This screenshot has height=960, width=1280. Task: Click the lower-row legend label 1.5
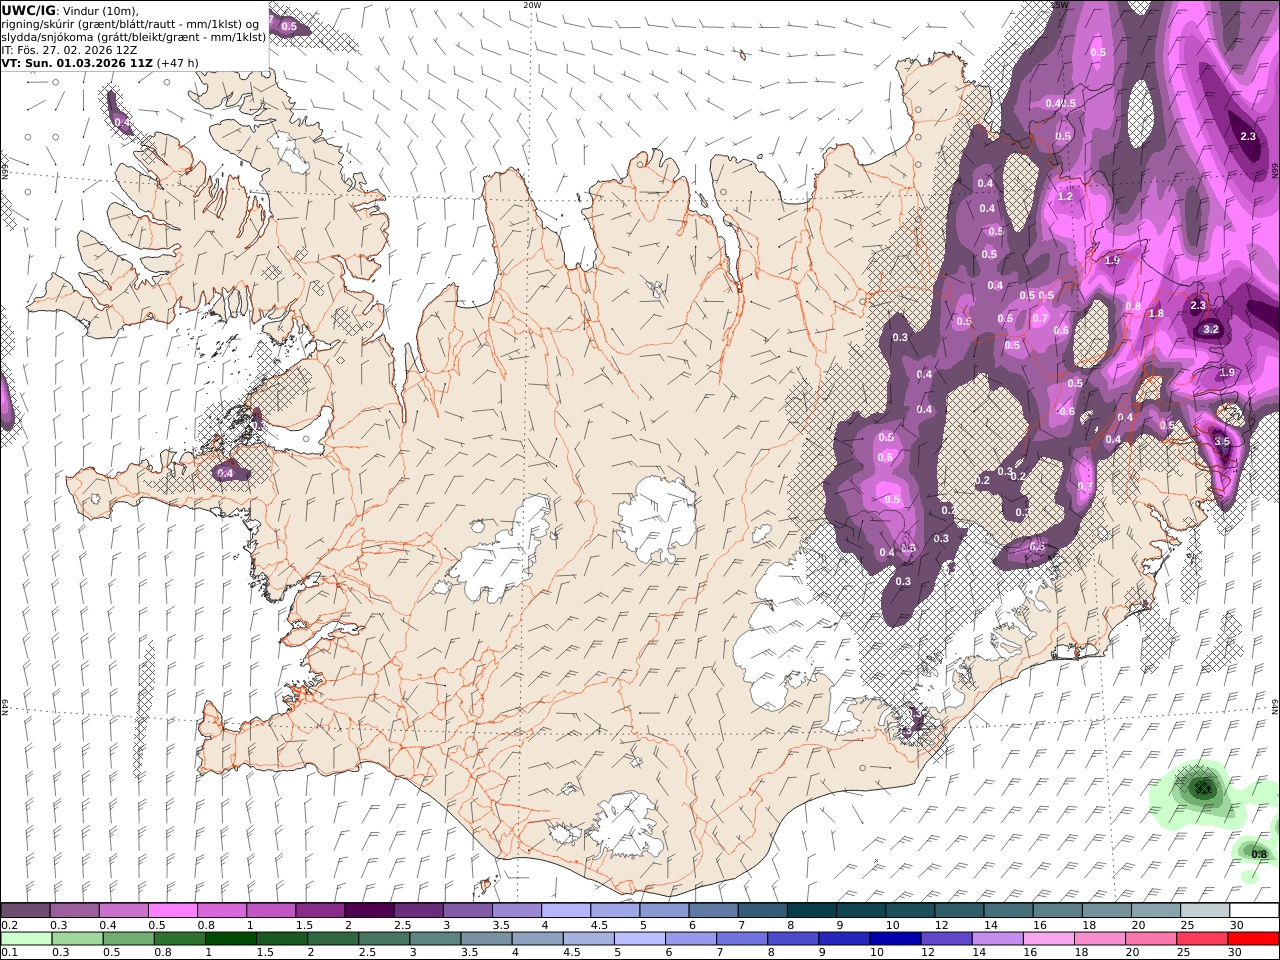(265, 953)
